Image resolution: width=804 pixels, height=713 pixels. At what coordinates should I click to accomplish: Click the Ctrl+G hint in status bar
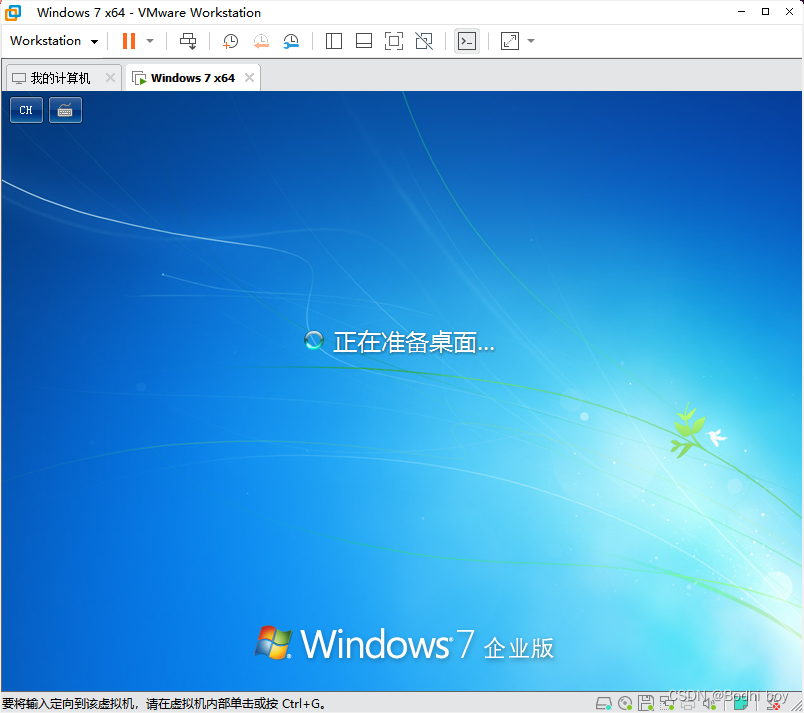[300, 703]
